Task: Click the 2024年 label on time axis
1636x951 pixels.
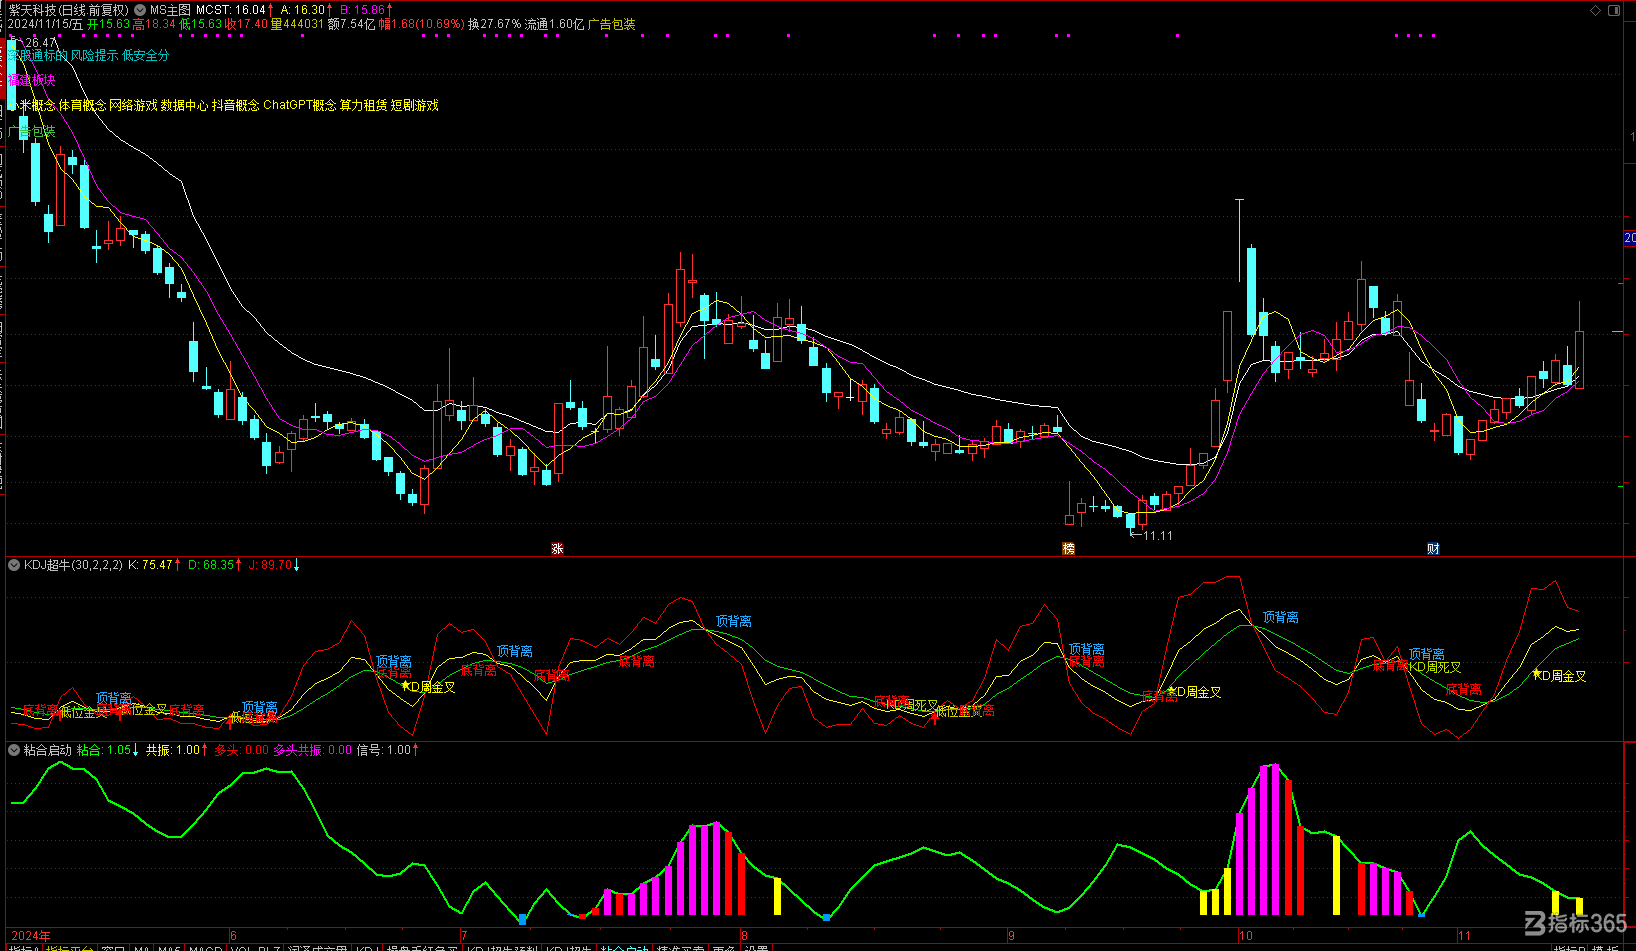Action: 31,936
